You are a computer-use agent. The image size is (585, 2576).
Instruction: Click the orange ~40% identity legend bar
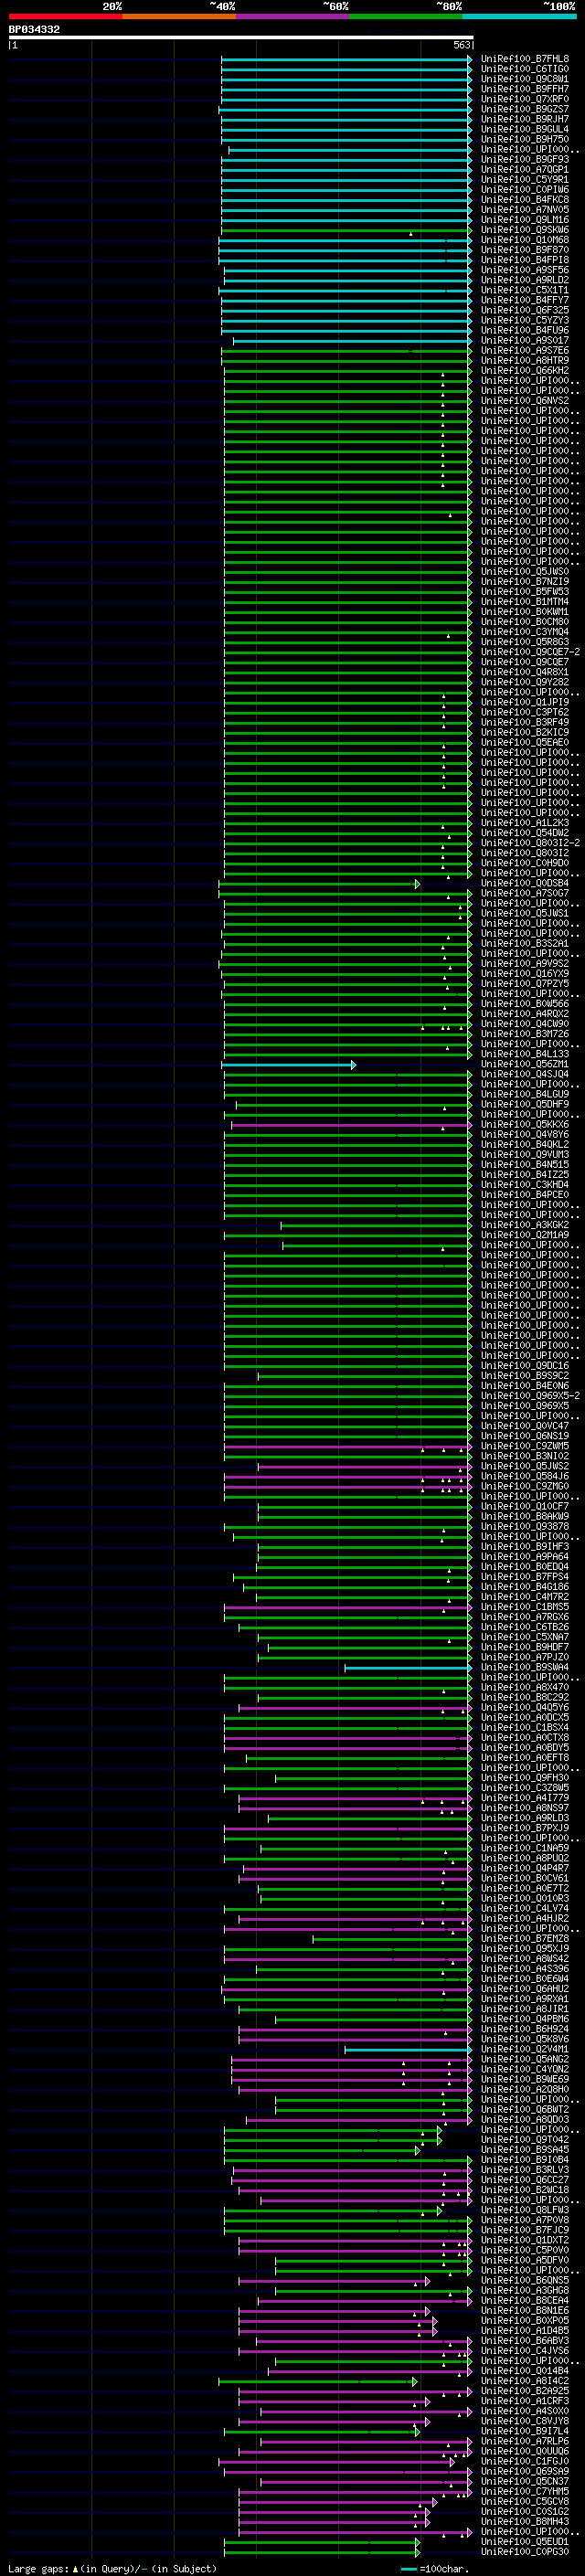click(179, 16)
